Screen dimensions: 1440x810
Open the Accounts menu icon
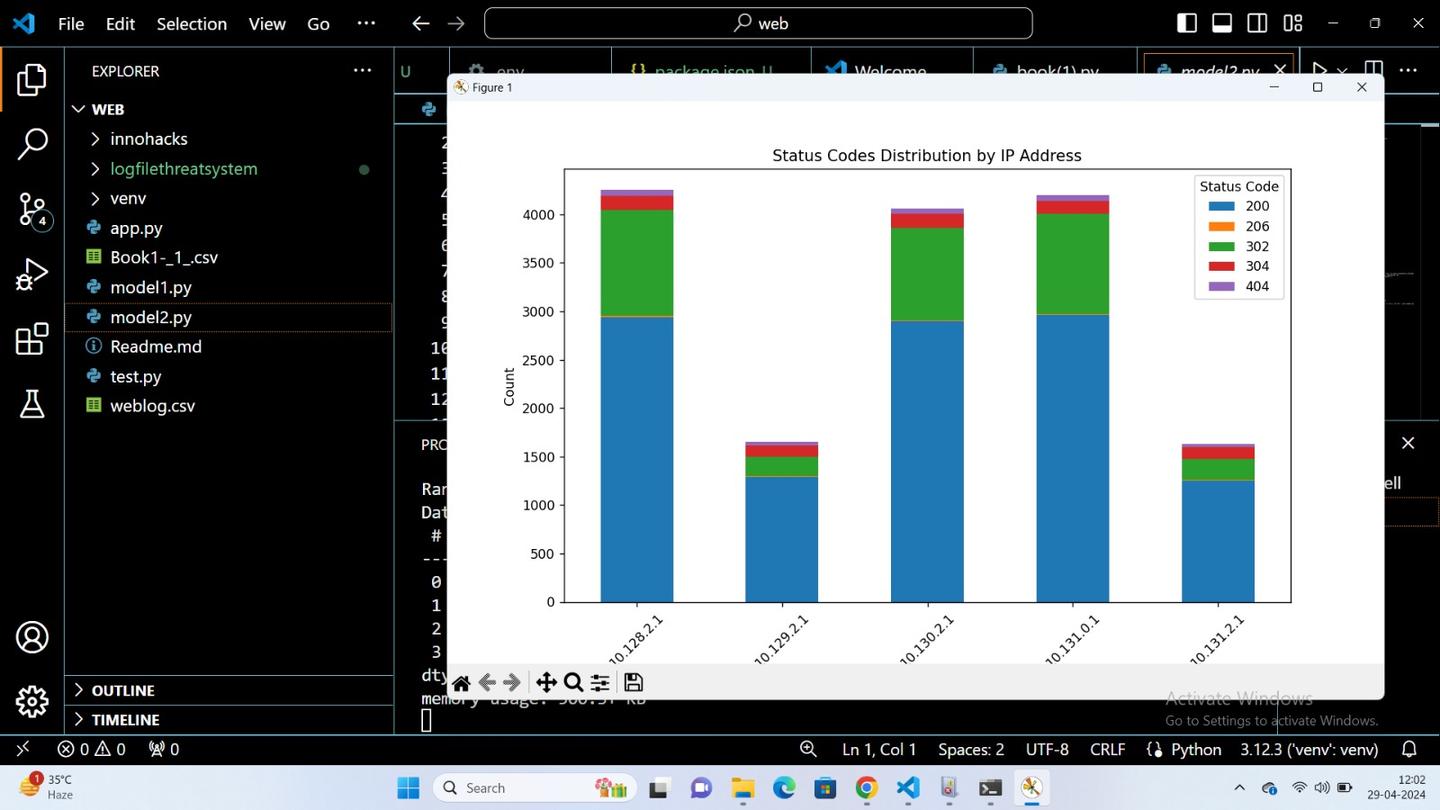point(32,637)
